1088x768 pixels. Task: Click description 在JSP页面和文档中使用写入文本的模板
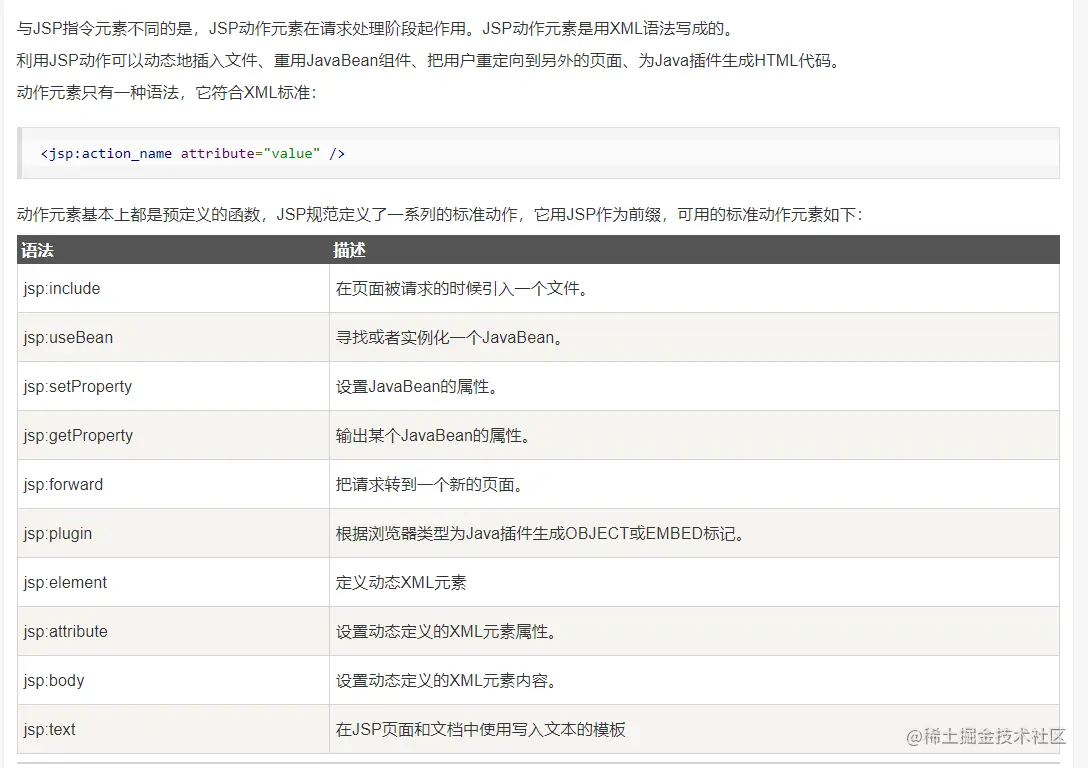(x=480, y=730)
